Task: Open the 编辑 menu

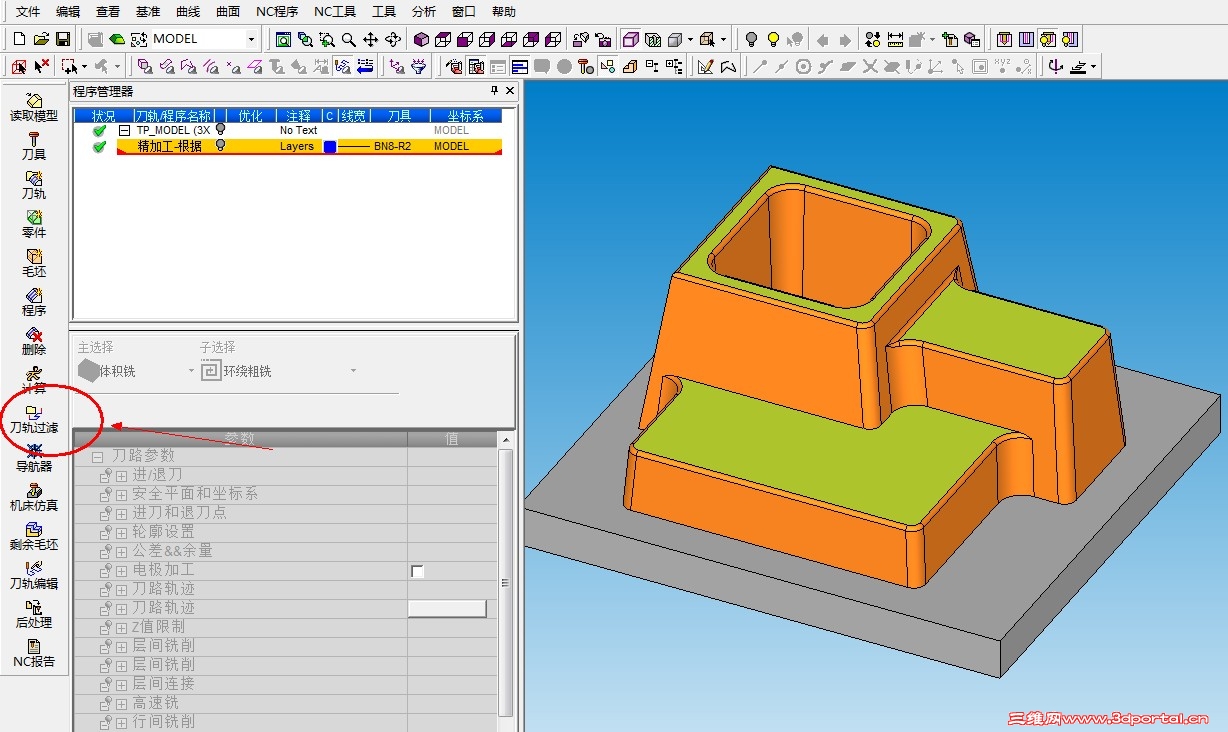Action: click(x=68, y=12)
